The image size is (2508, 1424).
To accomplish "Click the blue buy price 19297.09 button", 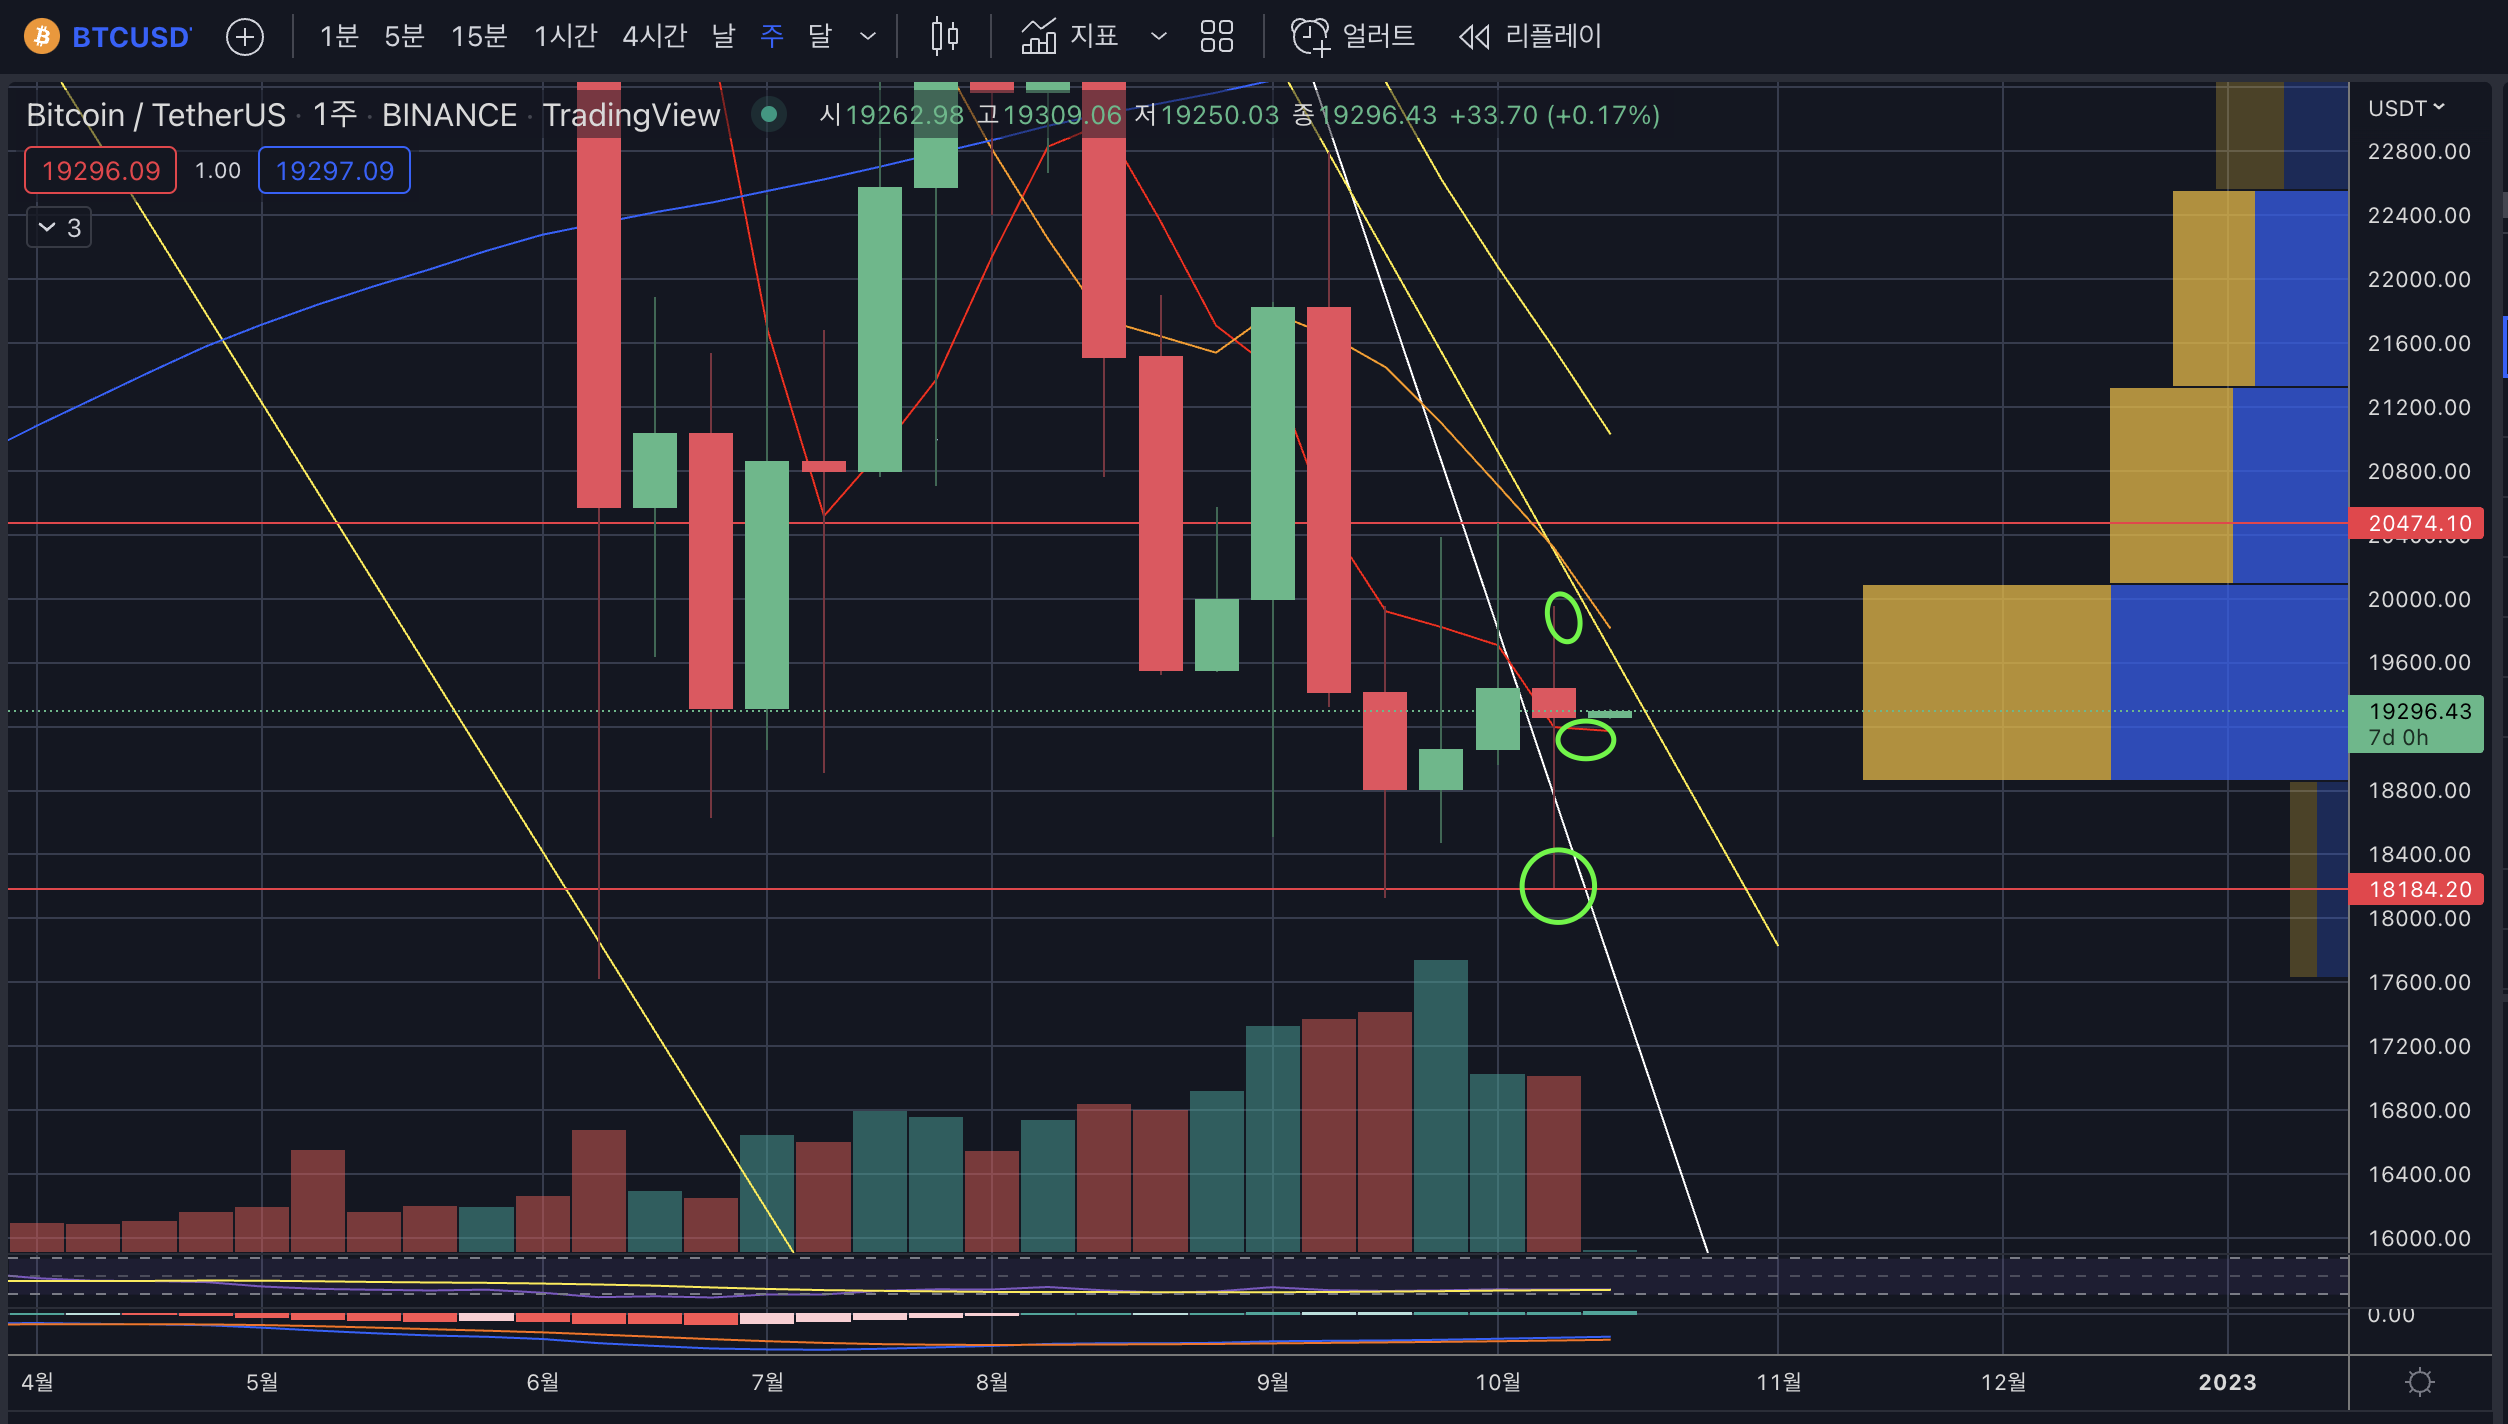I will [334, 171].
